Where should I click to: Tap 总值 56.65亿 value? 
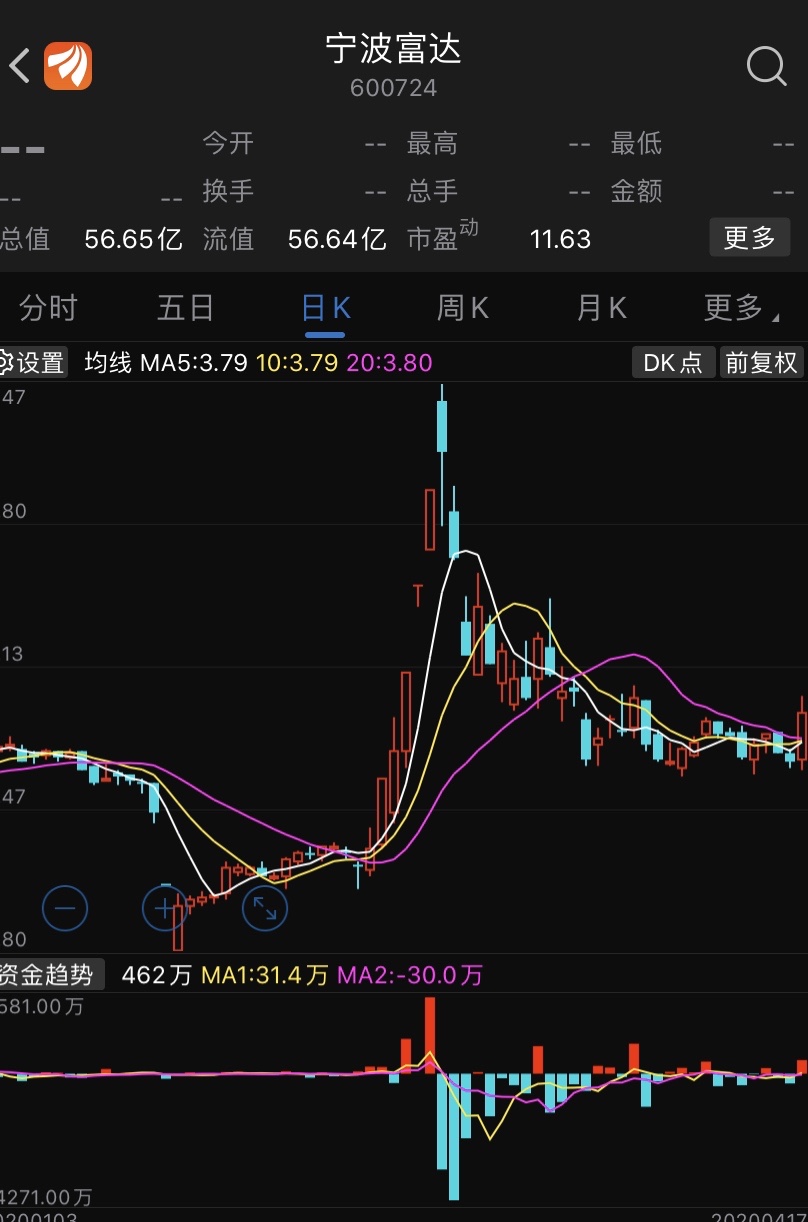[x=133, y=239]
